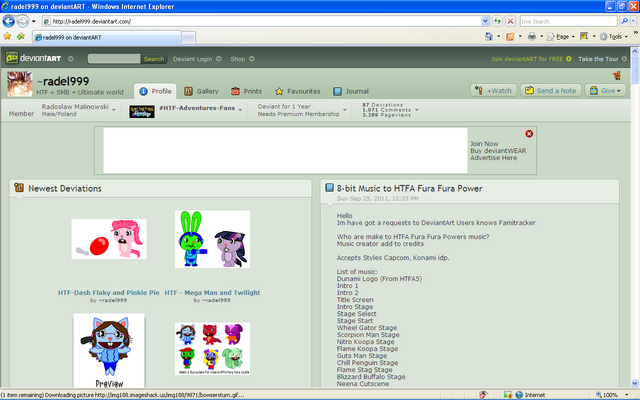
Task: Click the Refresh page icon
Action: pyautogui.click(x=497, y=21)
